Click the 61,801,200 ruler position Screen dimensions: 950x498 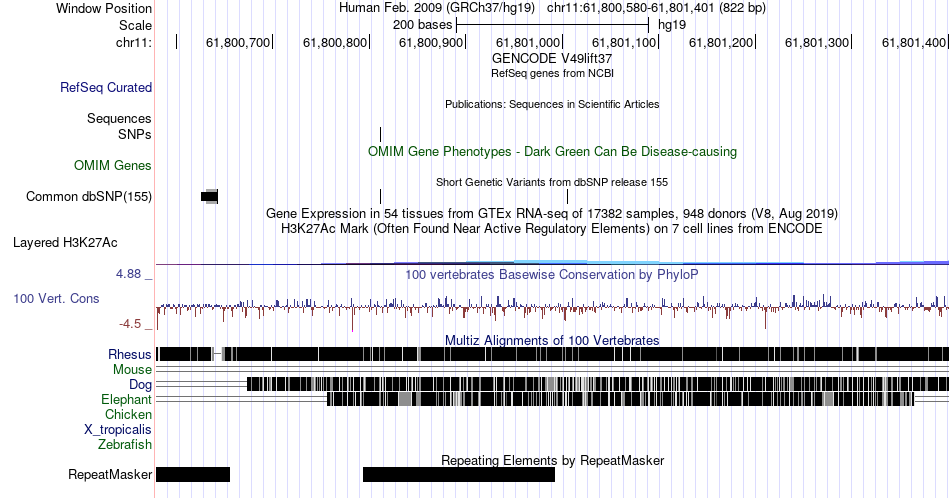721,42
